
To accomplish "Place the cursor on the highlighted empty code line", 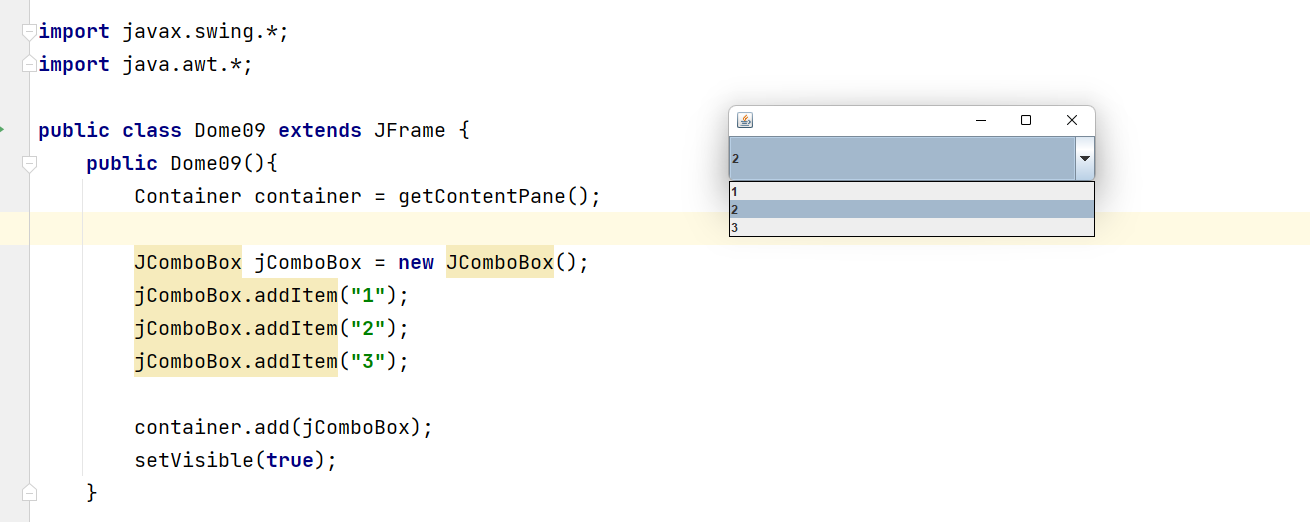I will coord(400,229).
